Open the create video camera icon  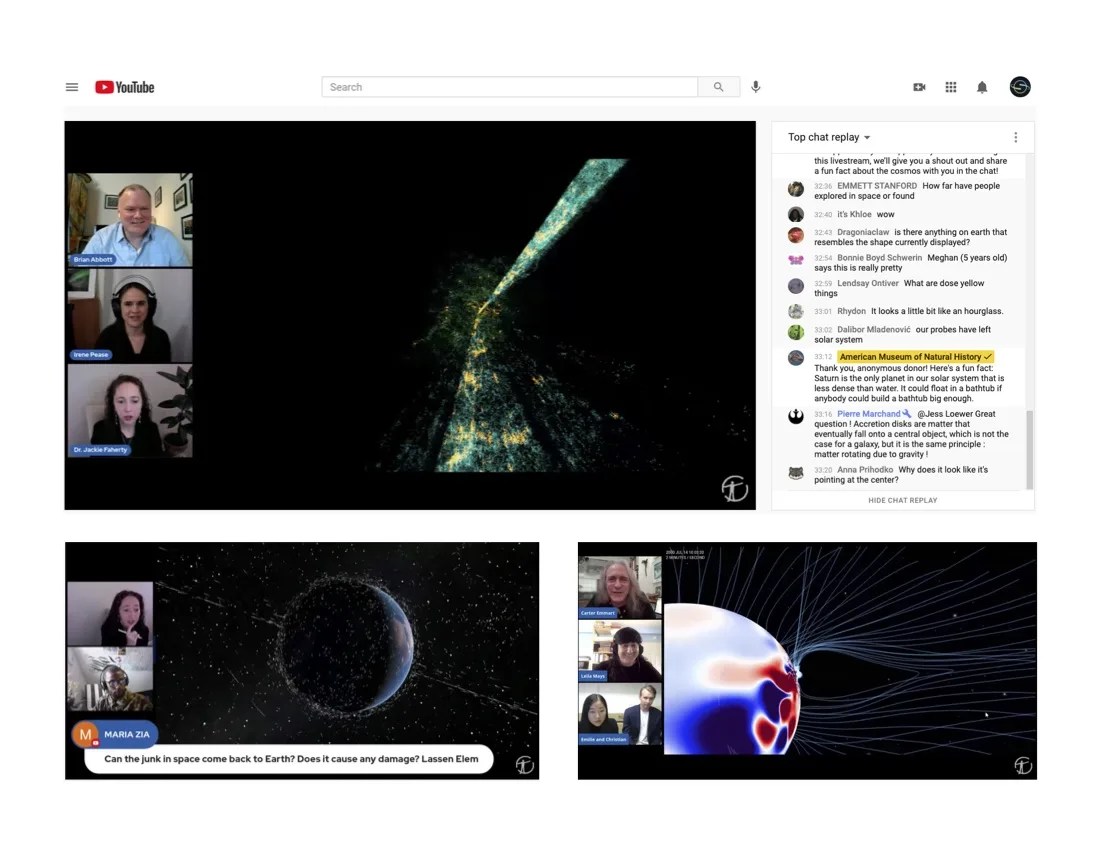(x=919, y=87)
